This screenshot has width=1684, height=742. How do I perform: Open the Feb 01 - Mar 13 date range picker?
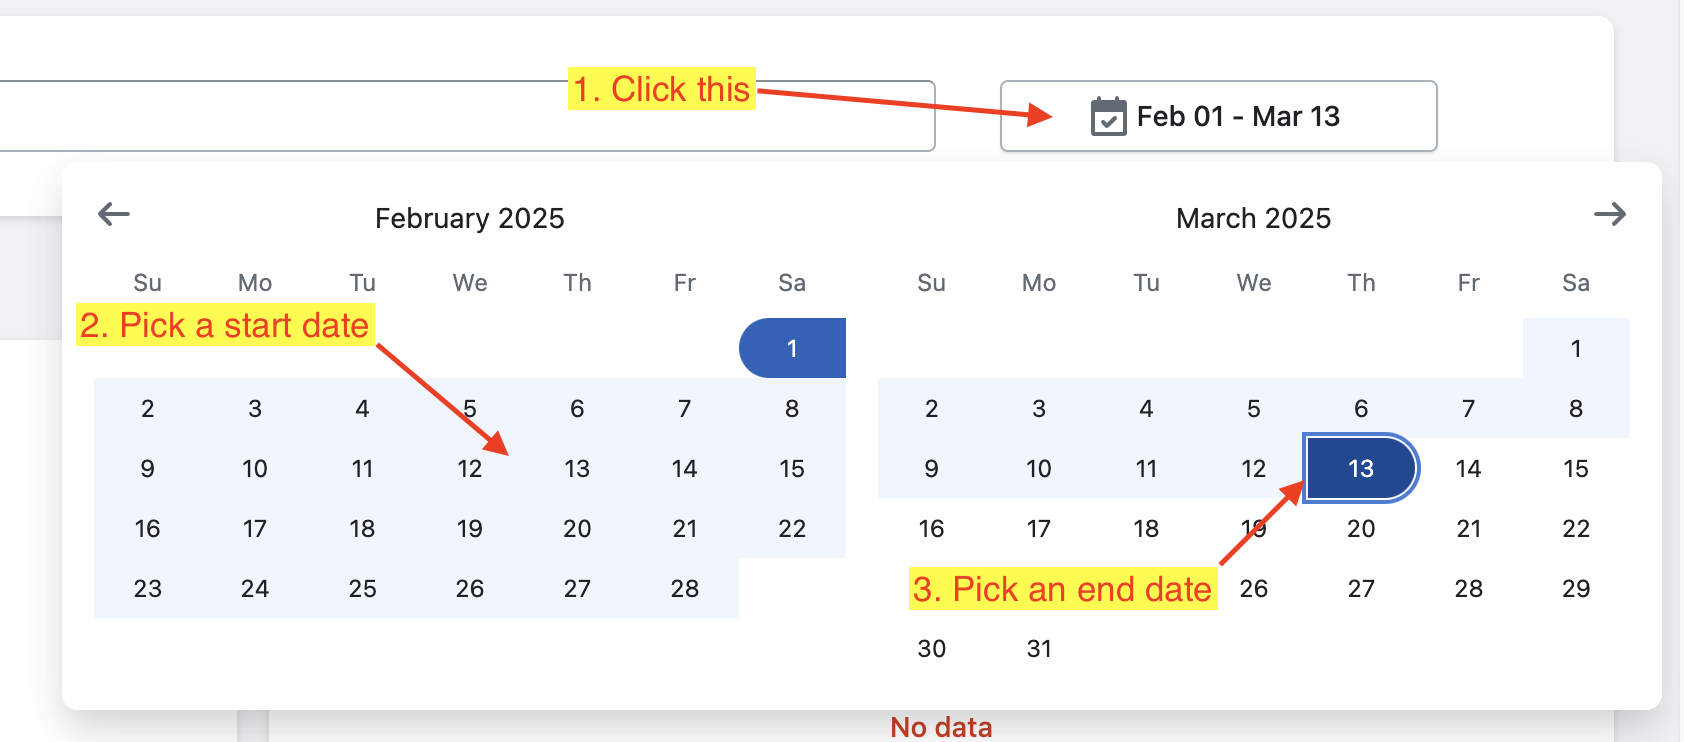(1218, 117)
